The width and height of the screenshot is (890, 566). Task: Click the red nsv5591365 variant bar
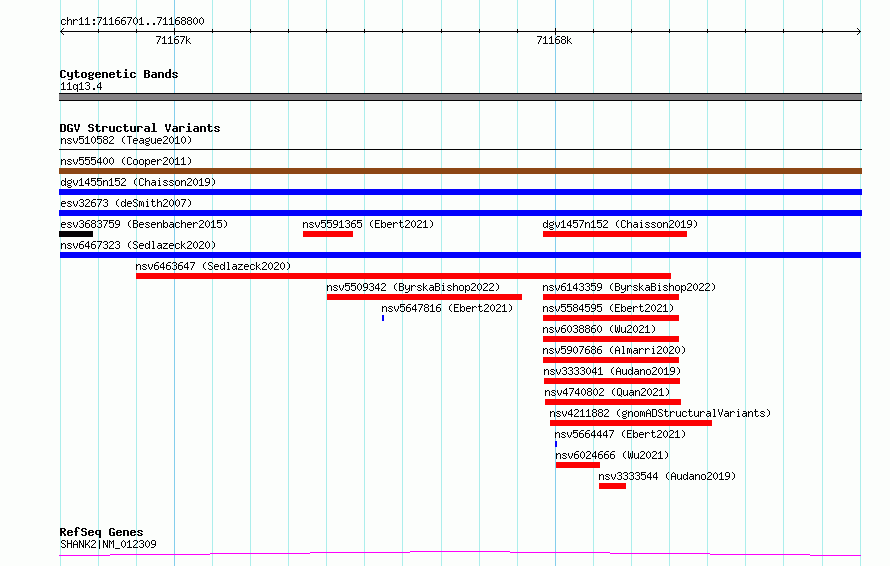pyautogui.click(x=328, y=234)
